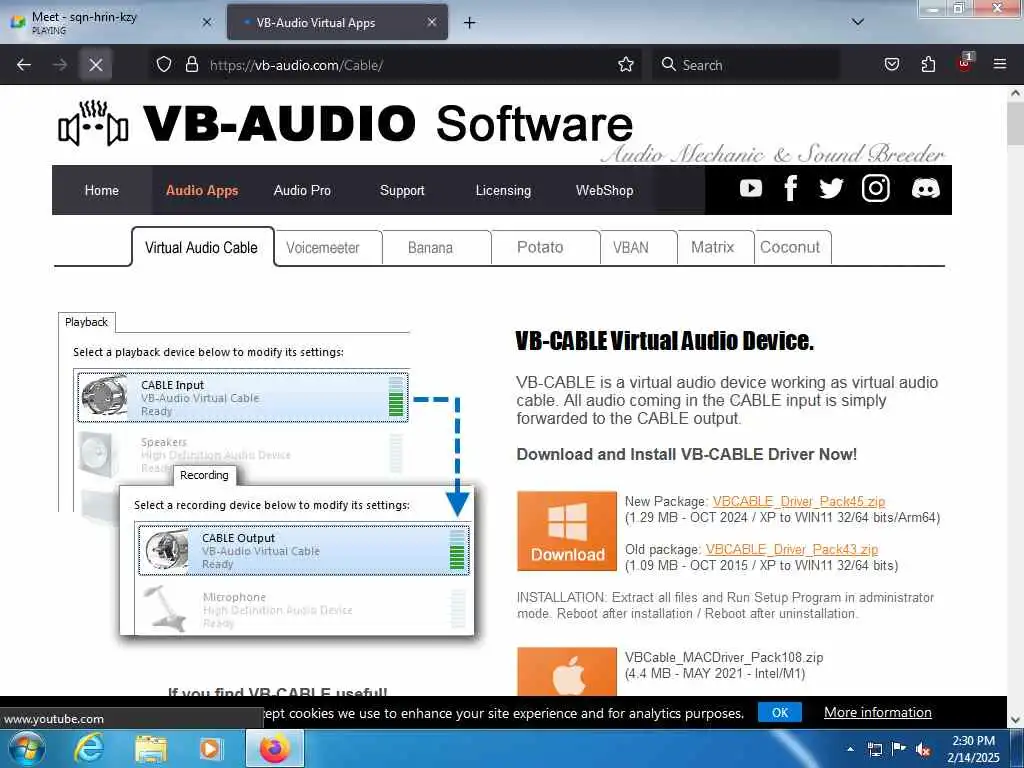Select the Coconut tab
The width and height of the screenshot is (1024, 768).
tap(792, 248)
